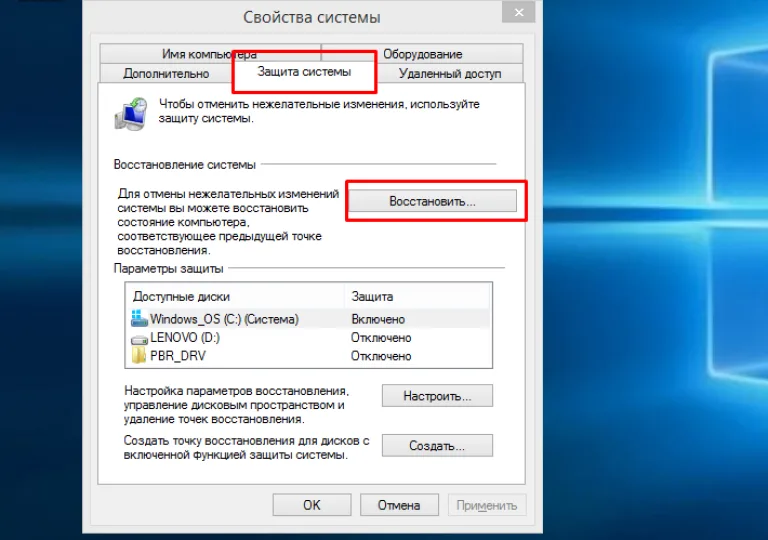Confirm with the OK button

point(312,505)
